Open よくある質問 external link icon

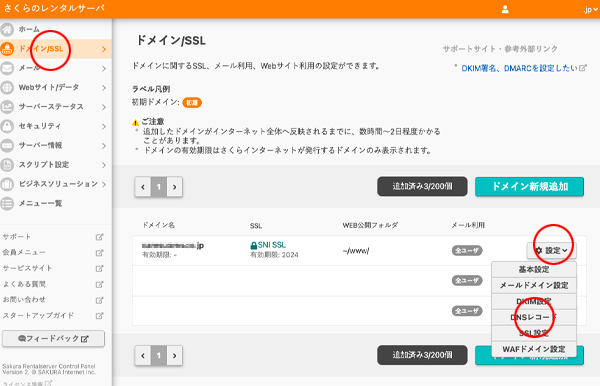99,284
